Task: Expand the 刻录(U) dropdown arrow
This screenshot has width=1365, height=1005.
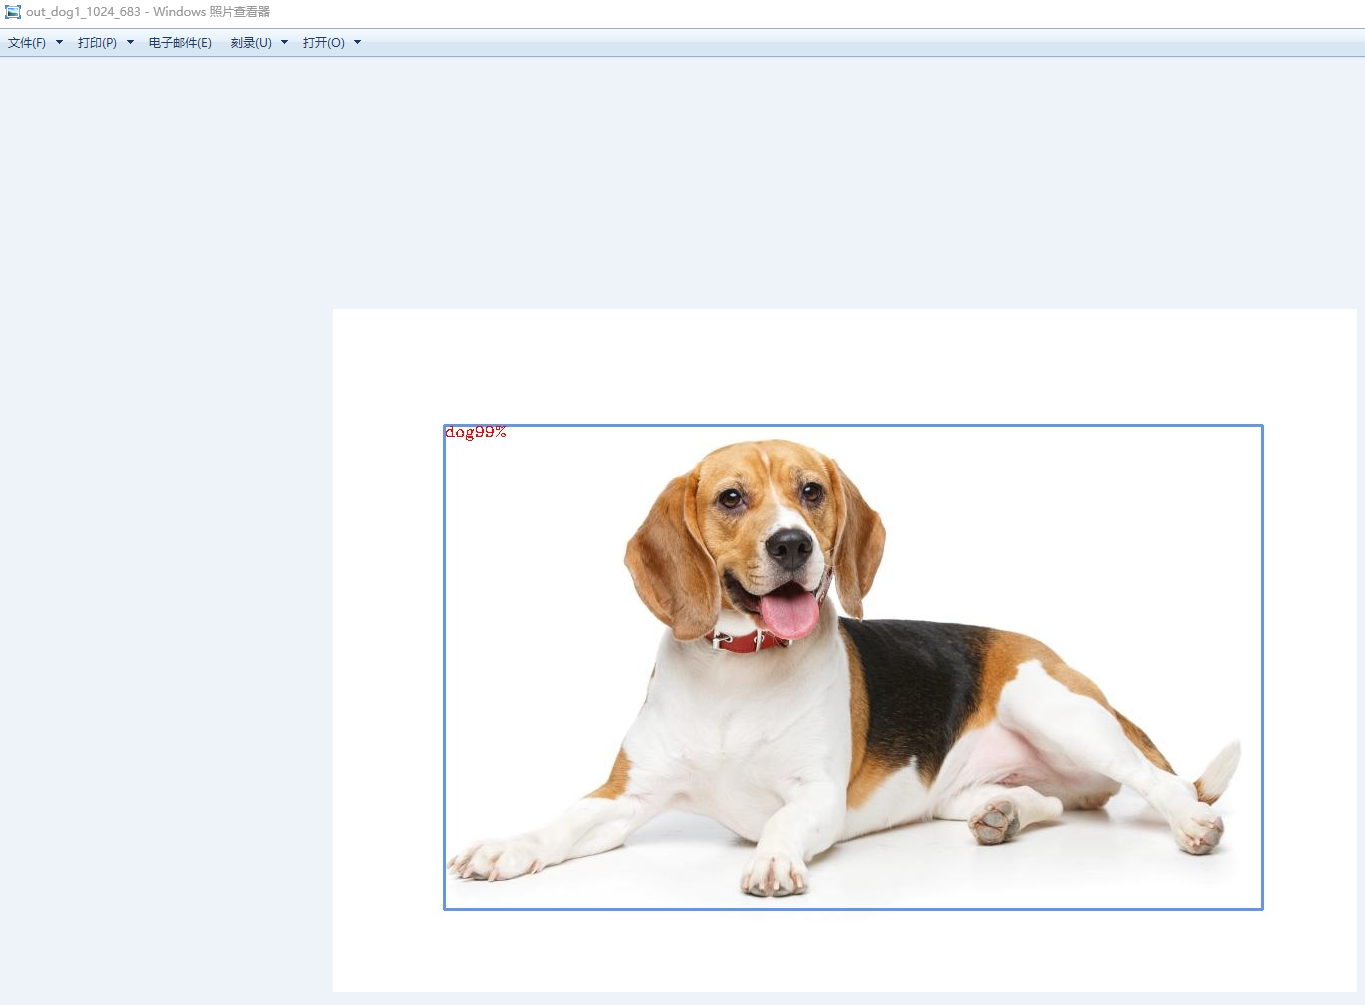Action: [x=284, y=43]
